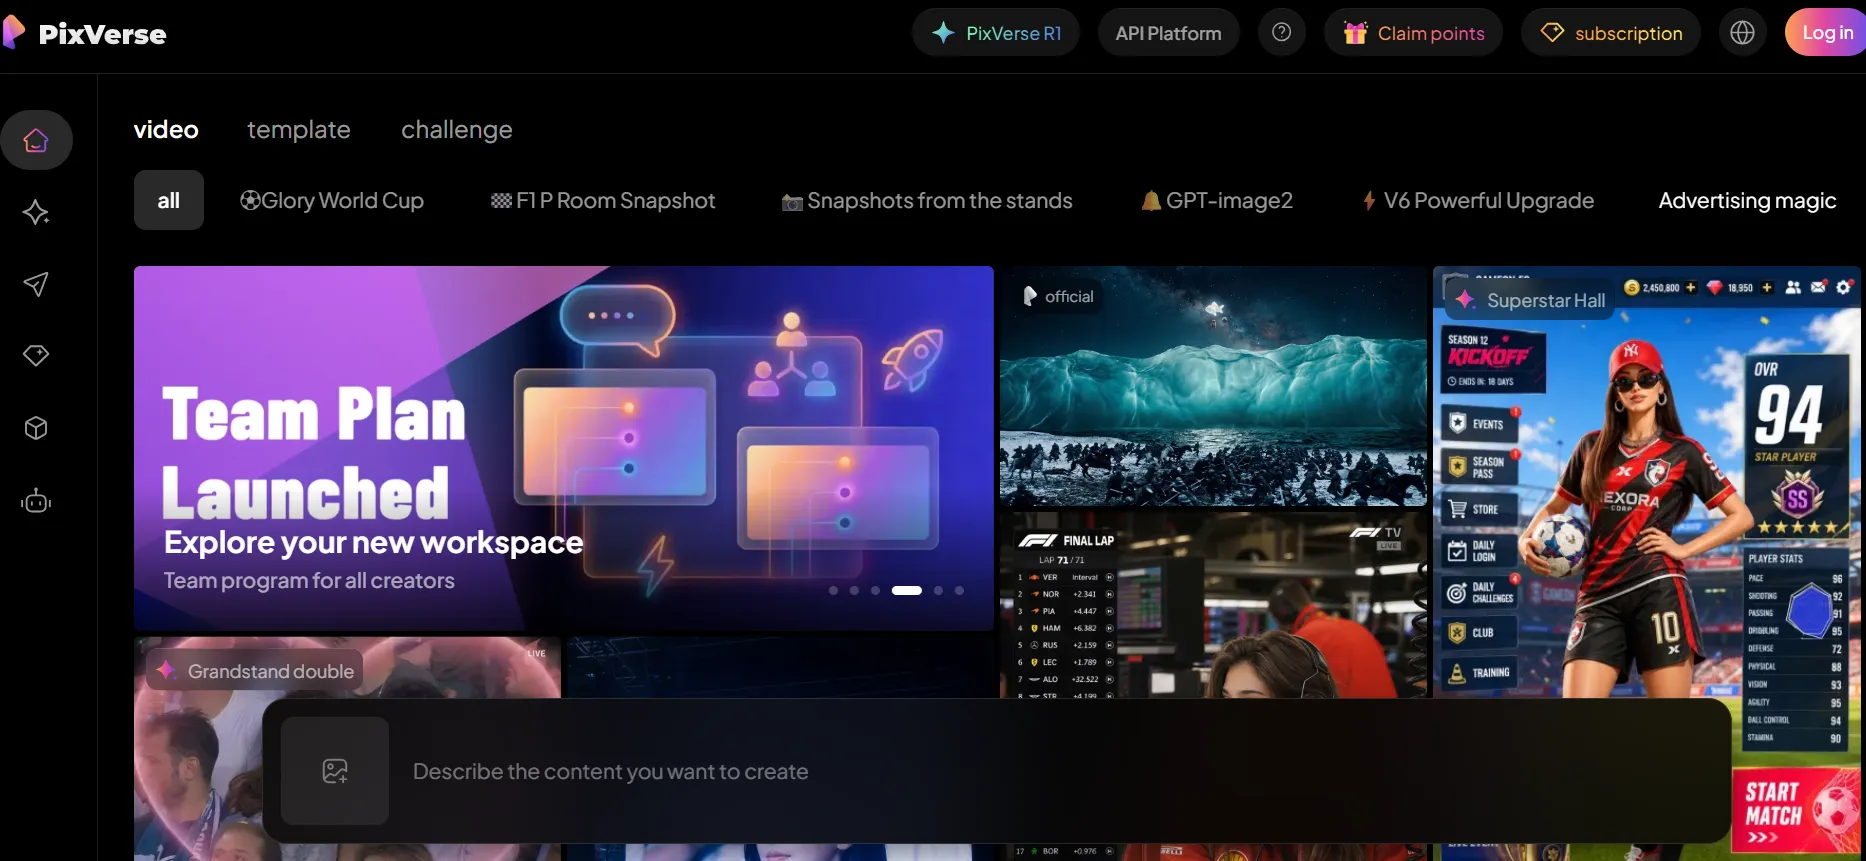Select Glory World Cup category
The height and width of the screenshot is (861, 1866).
point(332,200)
